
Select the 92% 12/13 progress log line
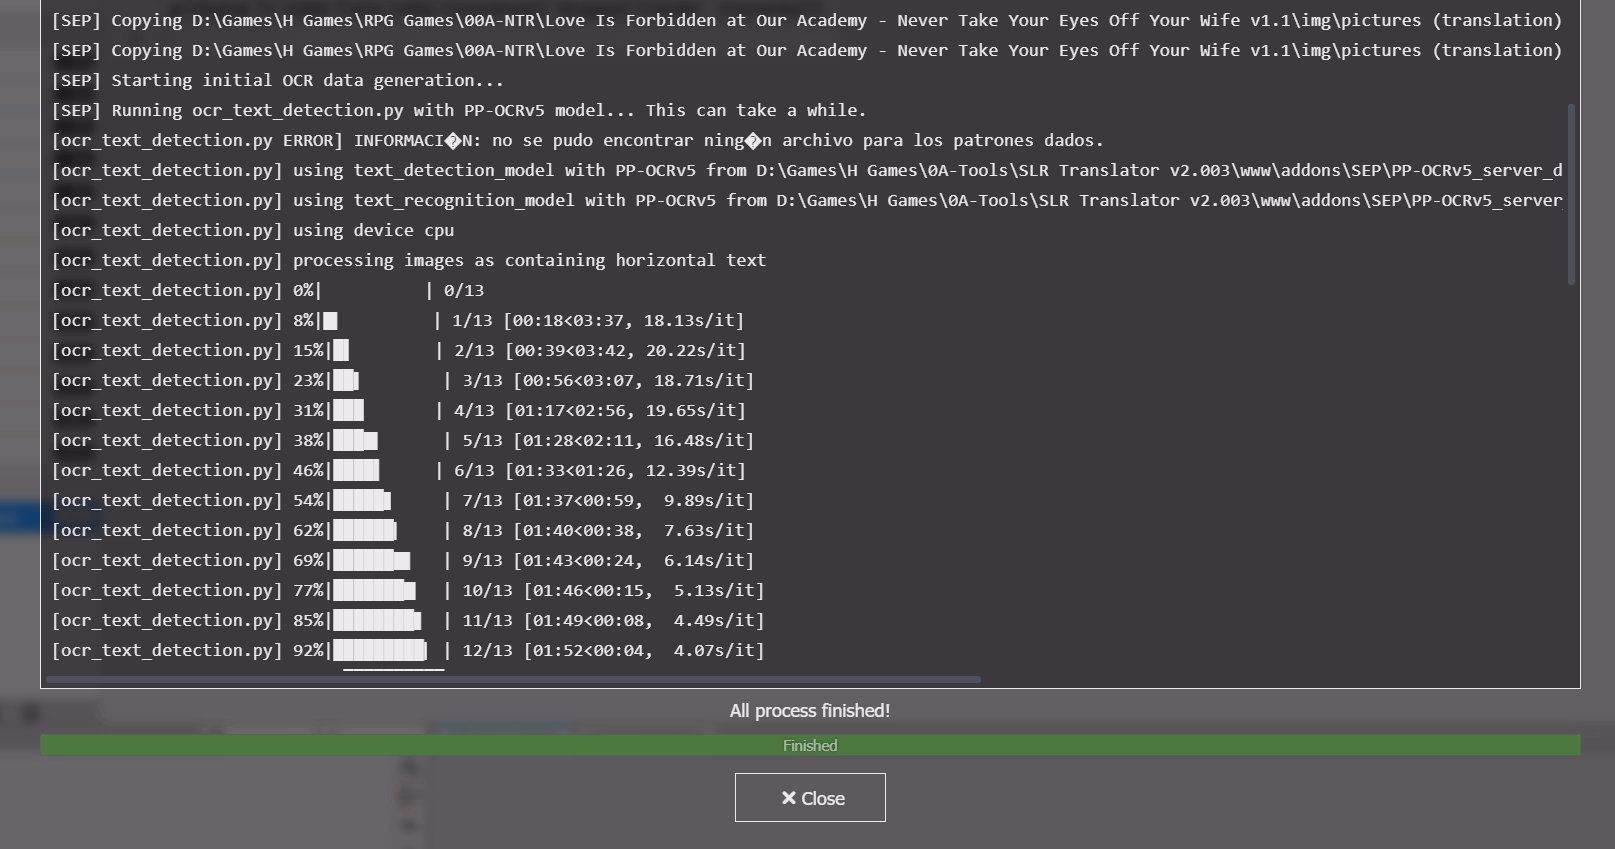(408, 651)
